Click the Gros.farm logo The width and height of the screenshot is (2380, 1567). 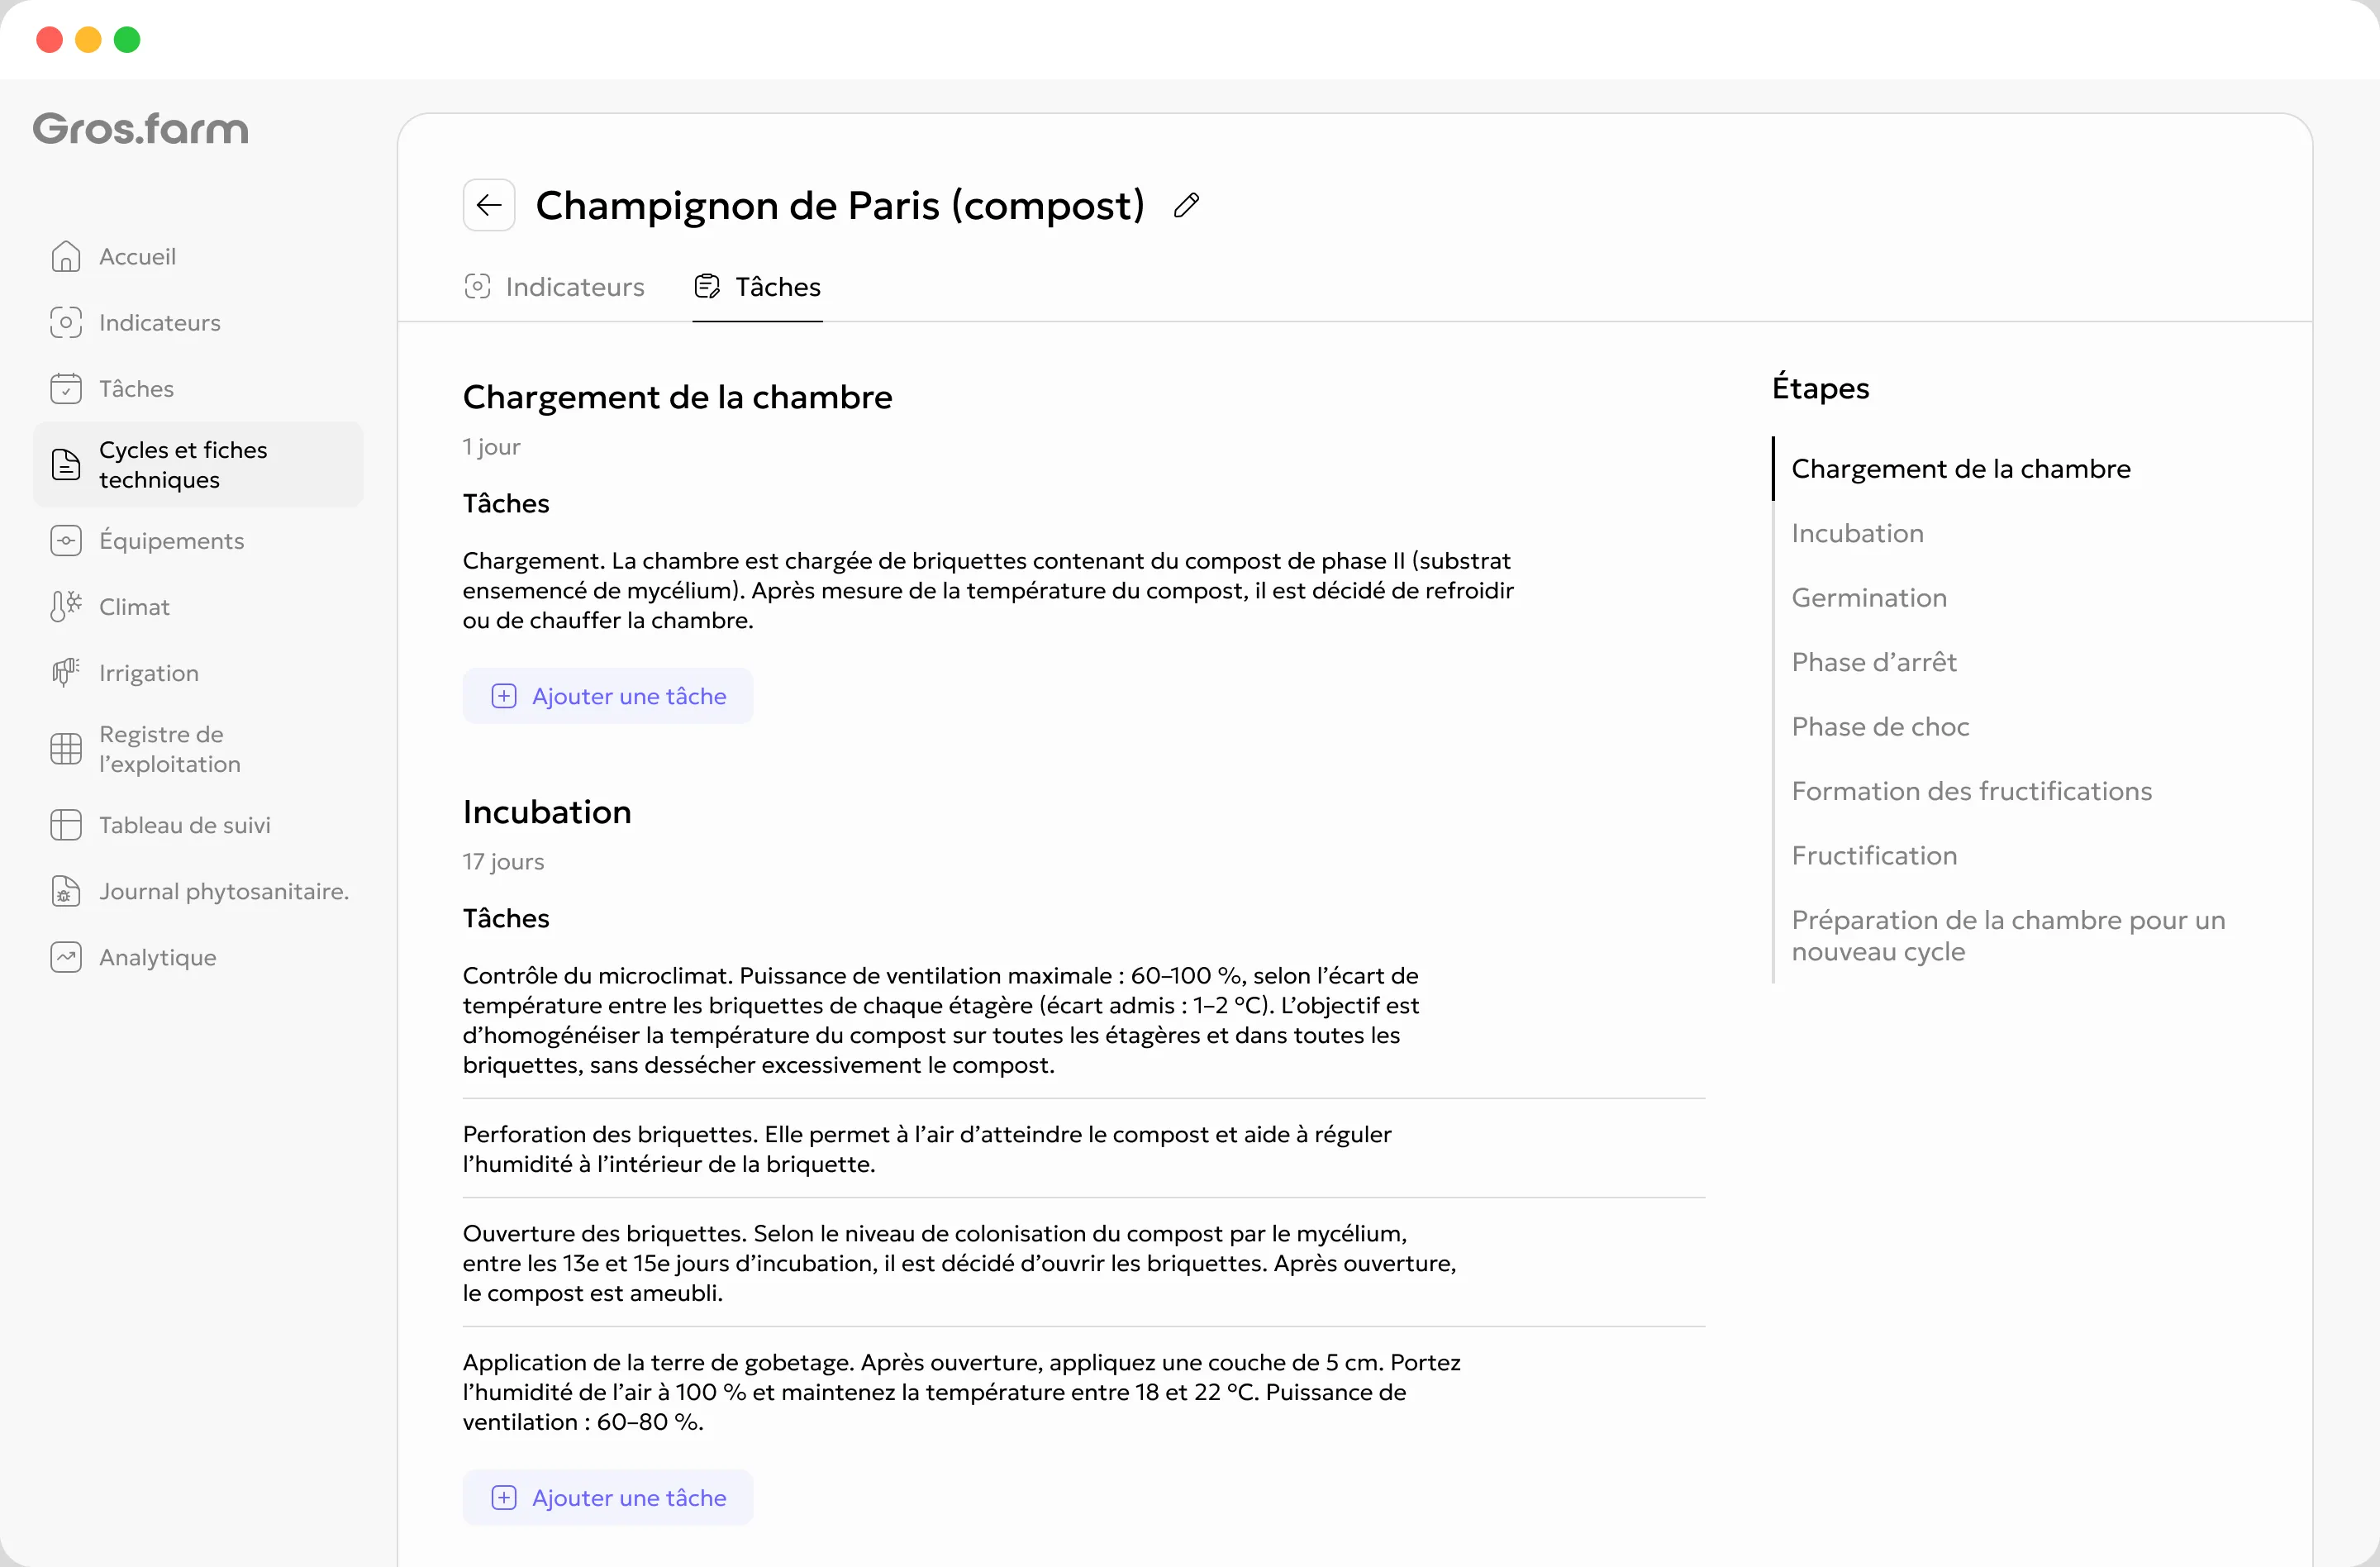141,129
